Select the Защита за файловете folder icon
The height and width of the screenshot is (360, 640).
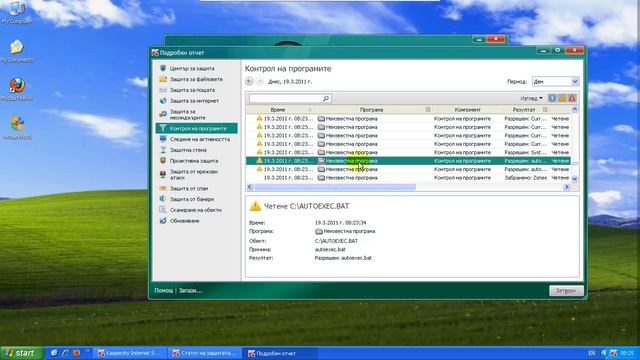click(x=163, y=79)
